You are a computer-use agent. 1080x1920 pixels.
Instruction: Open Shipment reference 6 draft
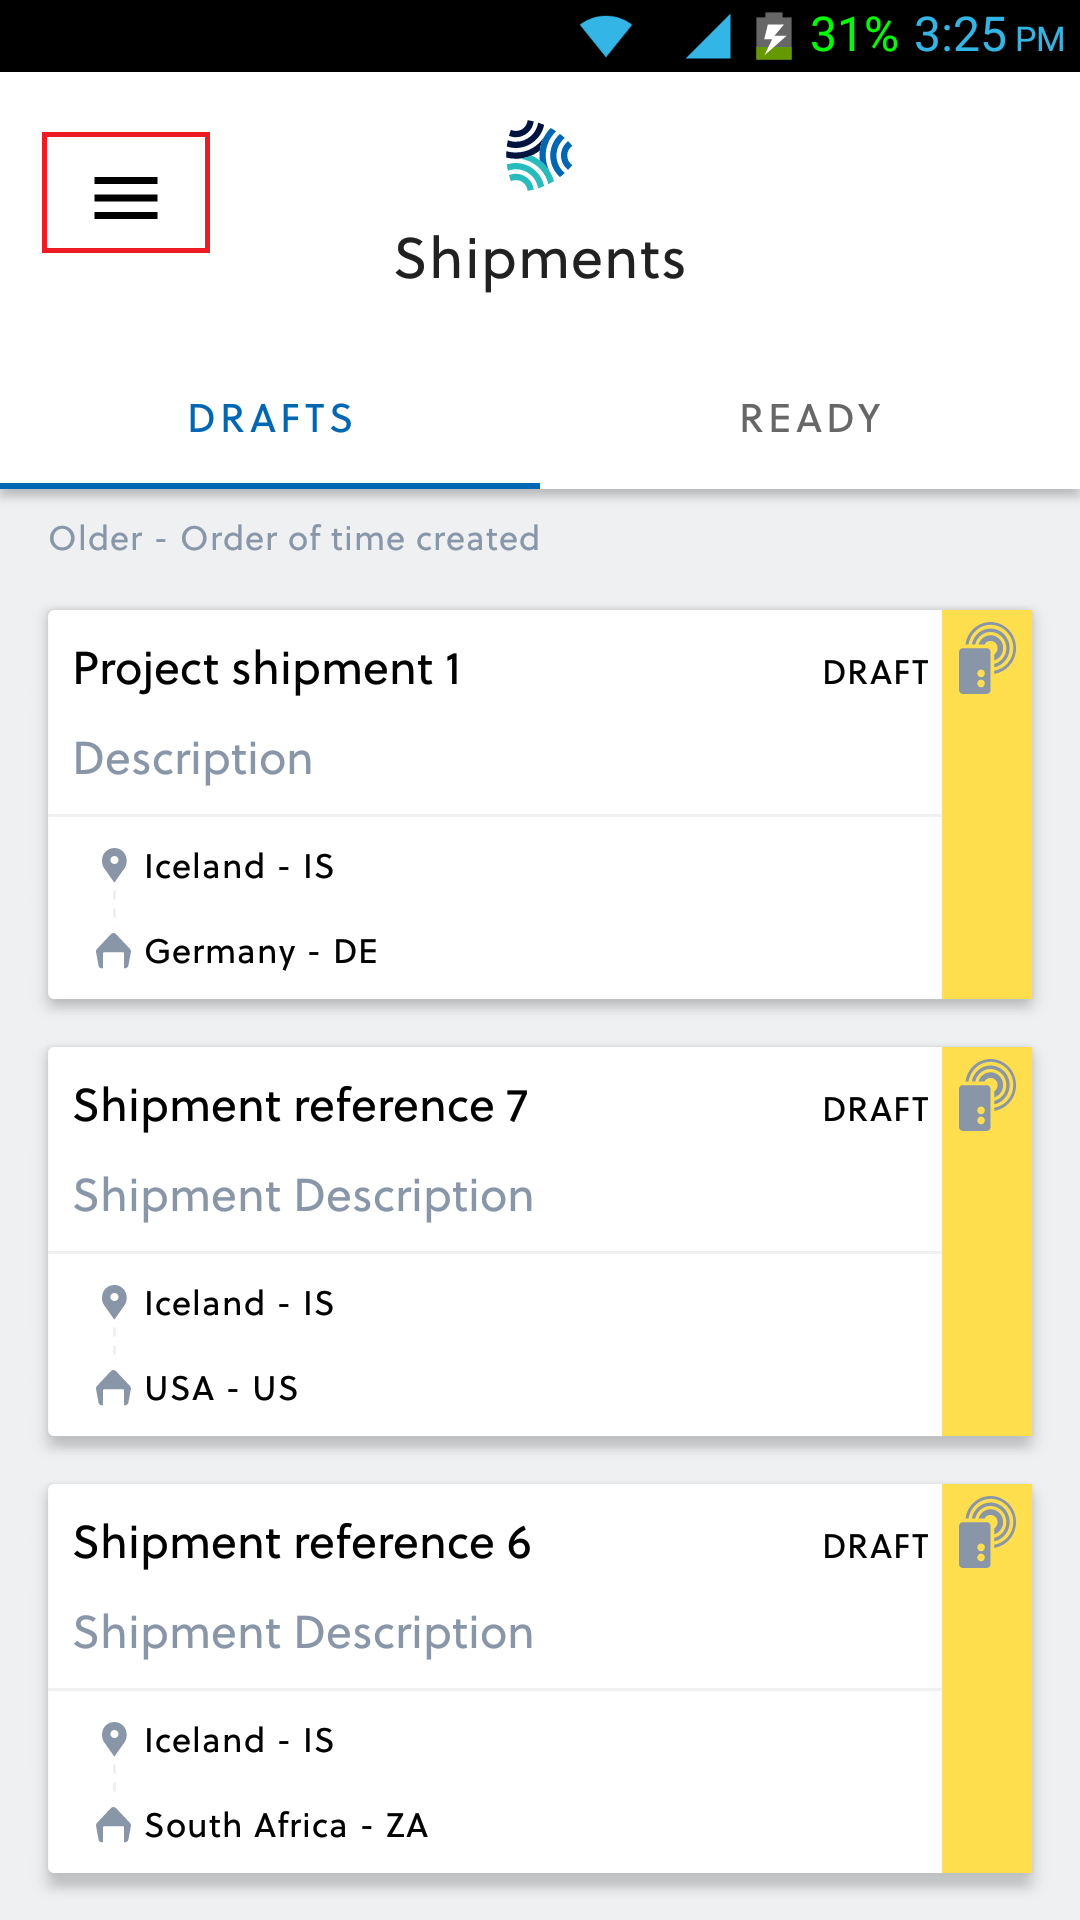tap(495, 1678)
